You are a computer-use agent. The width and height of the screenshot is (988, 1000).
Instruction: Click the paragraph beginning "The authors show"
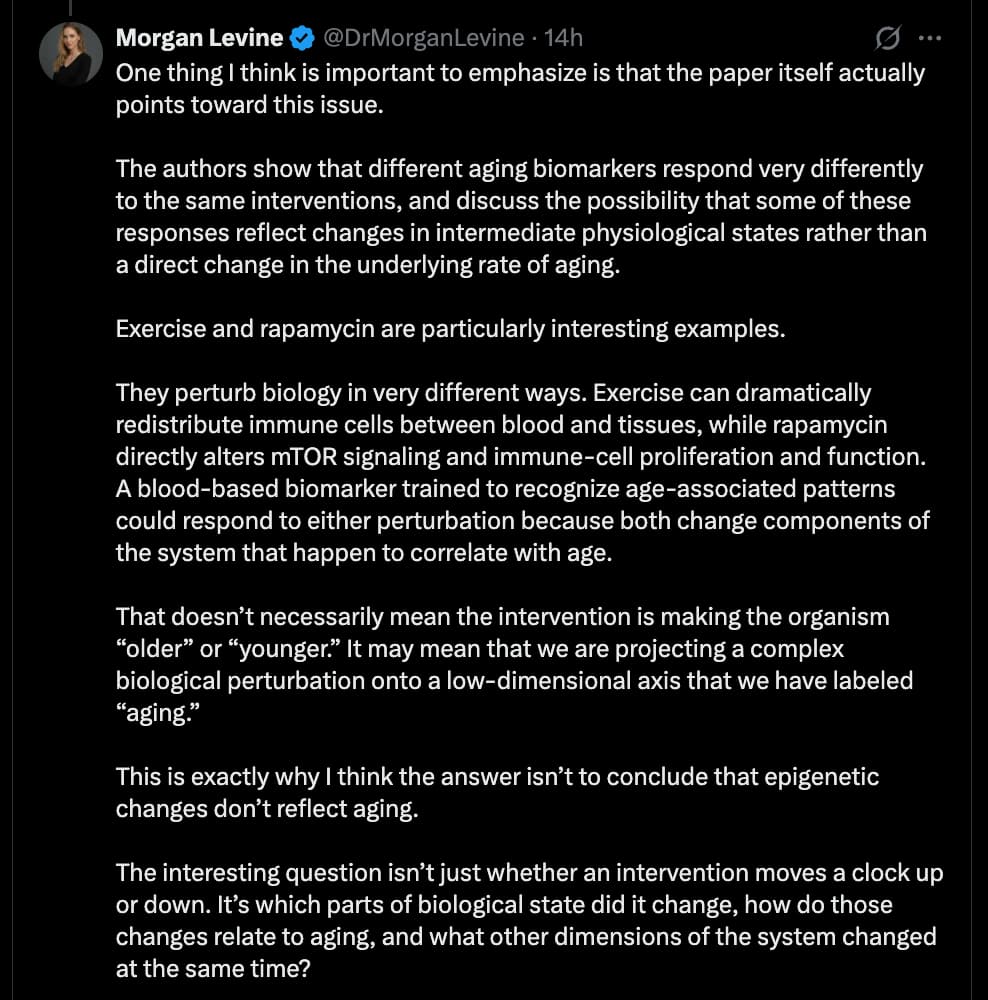click(x=521, y=217)
